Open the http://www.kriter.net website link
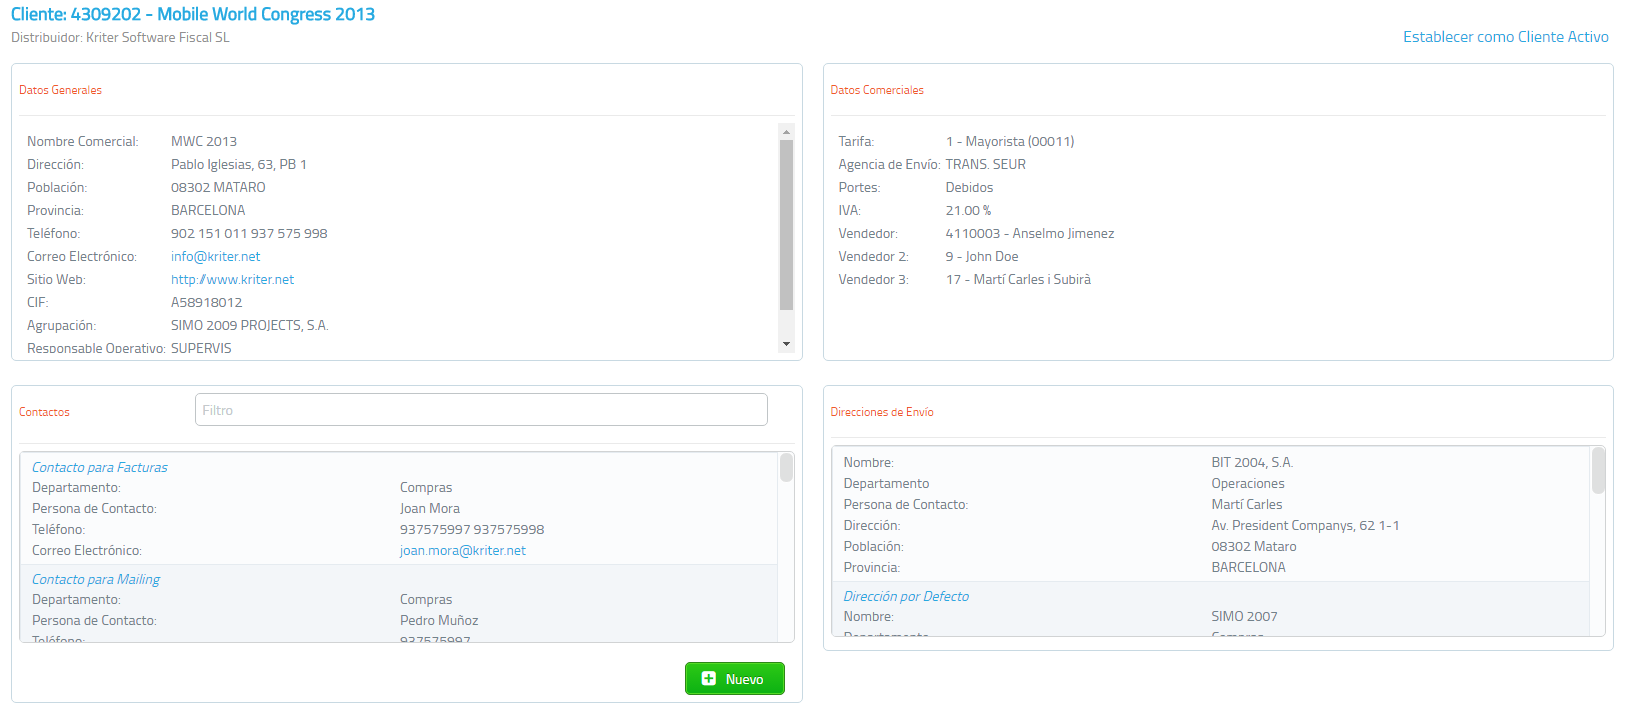The height and width of the screenshot is (719, 1626). pos(232,280)
